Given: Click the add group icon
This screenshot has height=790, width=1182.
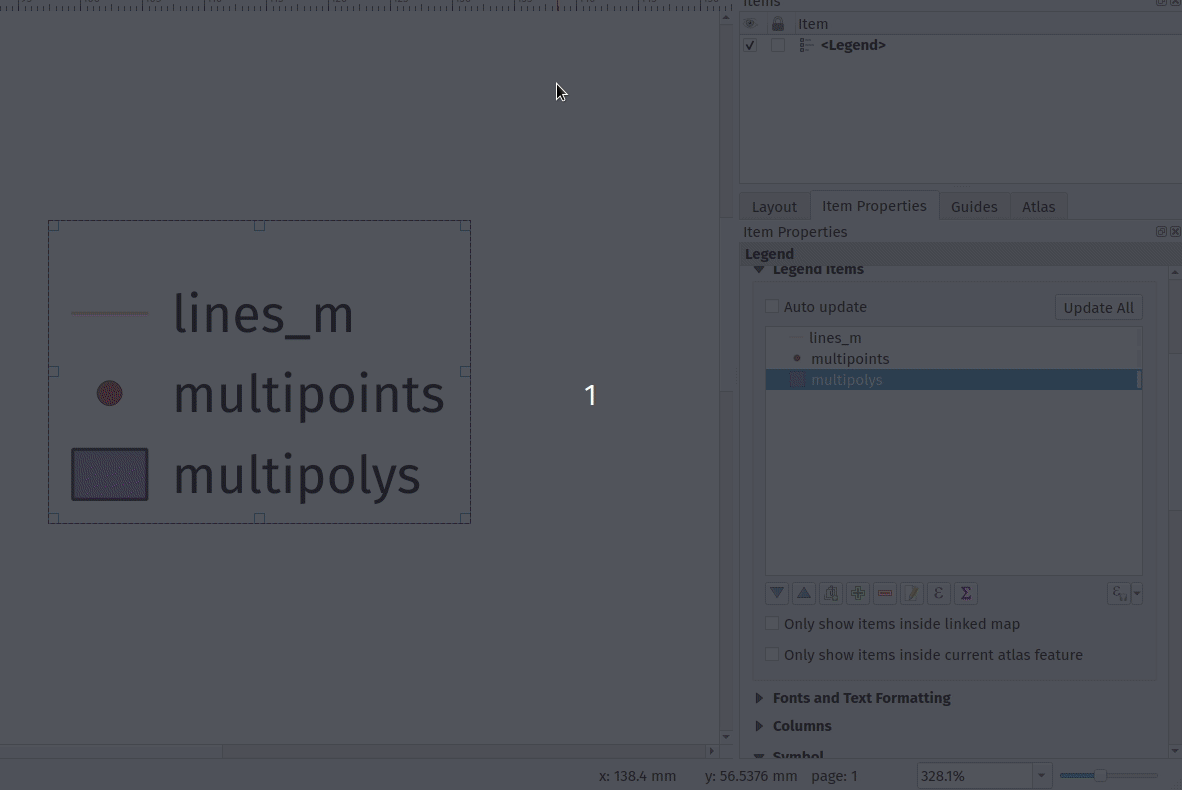Looking at the screenshot, I should 831,593.
